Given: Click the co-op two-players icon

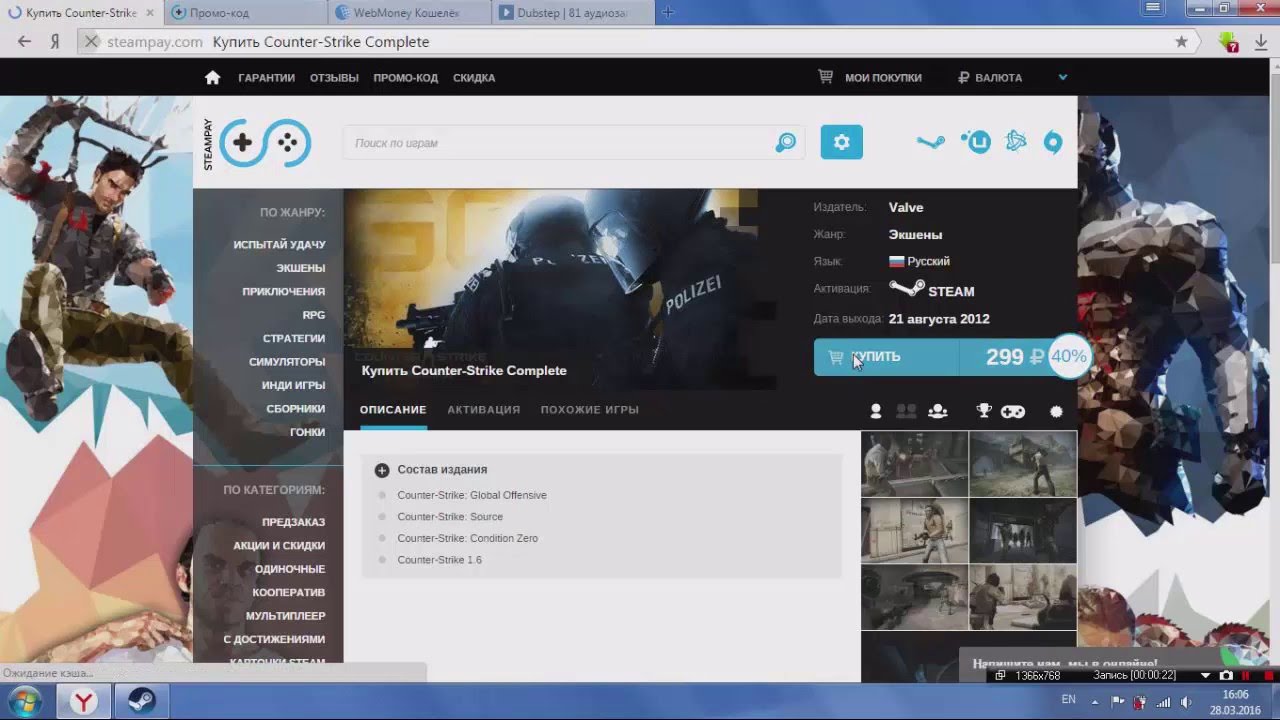Looking at the screenshot, I should click(x=906, y=411).
